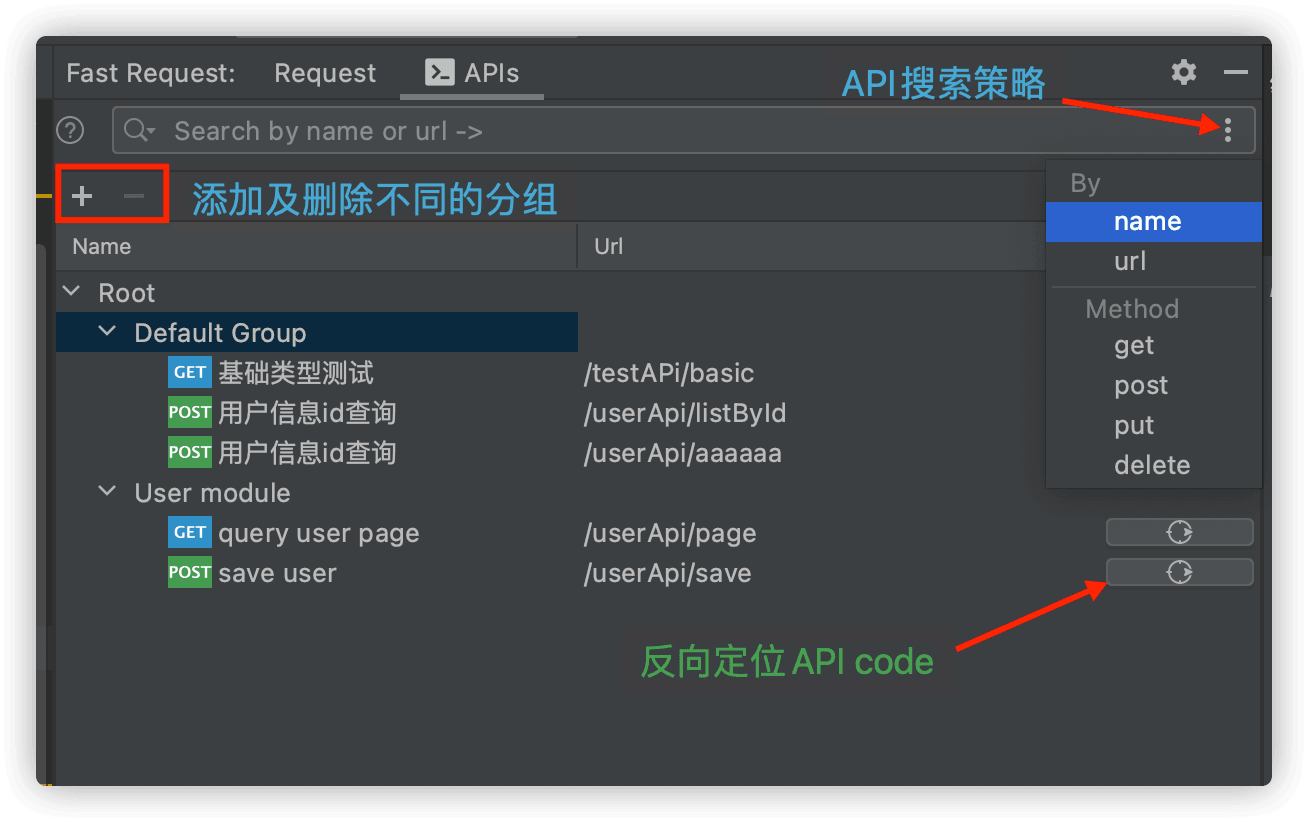Filter APIs by post method
Viewport: 1308px width, 822px height.
pyautogui.click(x=1140, y=385)
